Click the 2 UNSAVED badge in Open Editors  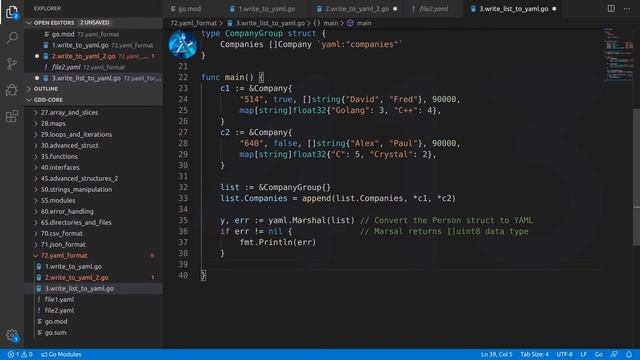tap(95, 22)
